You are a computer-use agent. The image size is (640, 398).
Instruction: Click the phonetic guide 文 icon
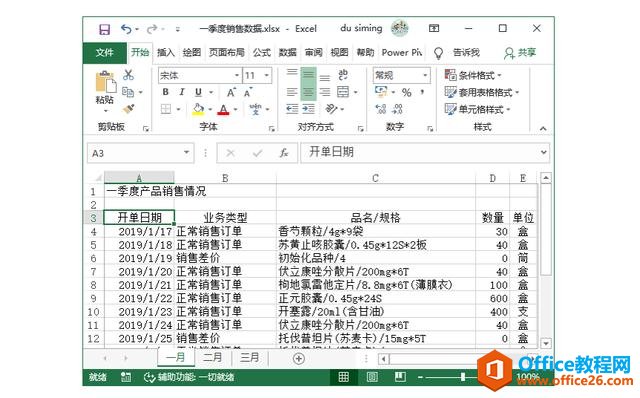(x=255, y=109)
